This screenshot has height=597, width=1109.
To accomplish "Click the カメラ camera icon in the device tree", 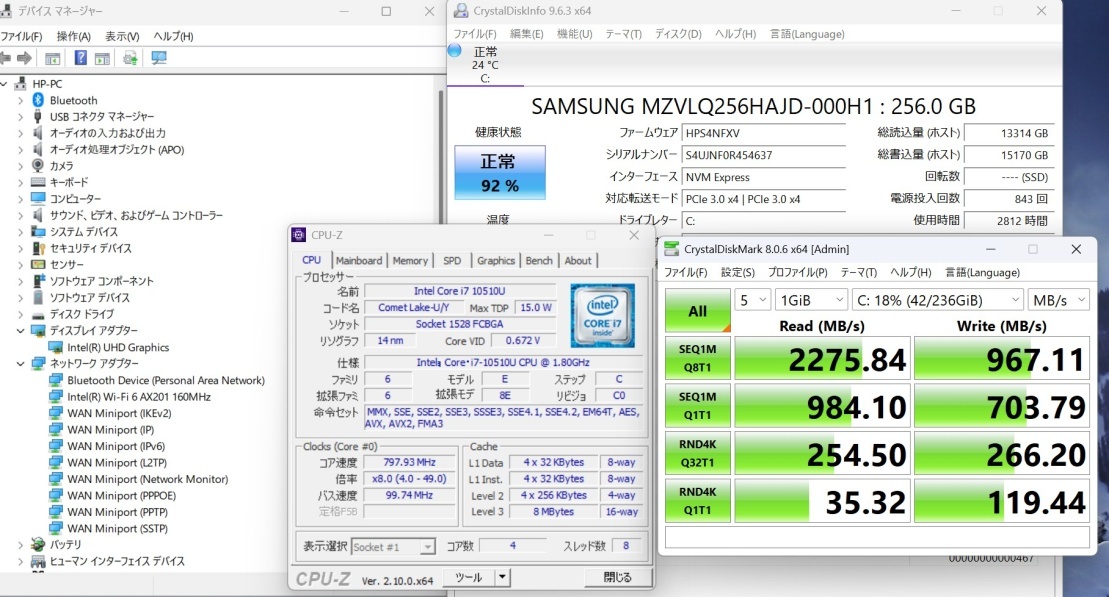I will tap(38, 166).
